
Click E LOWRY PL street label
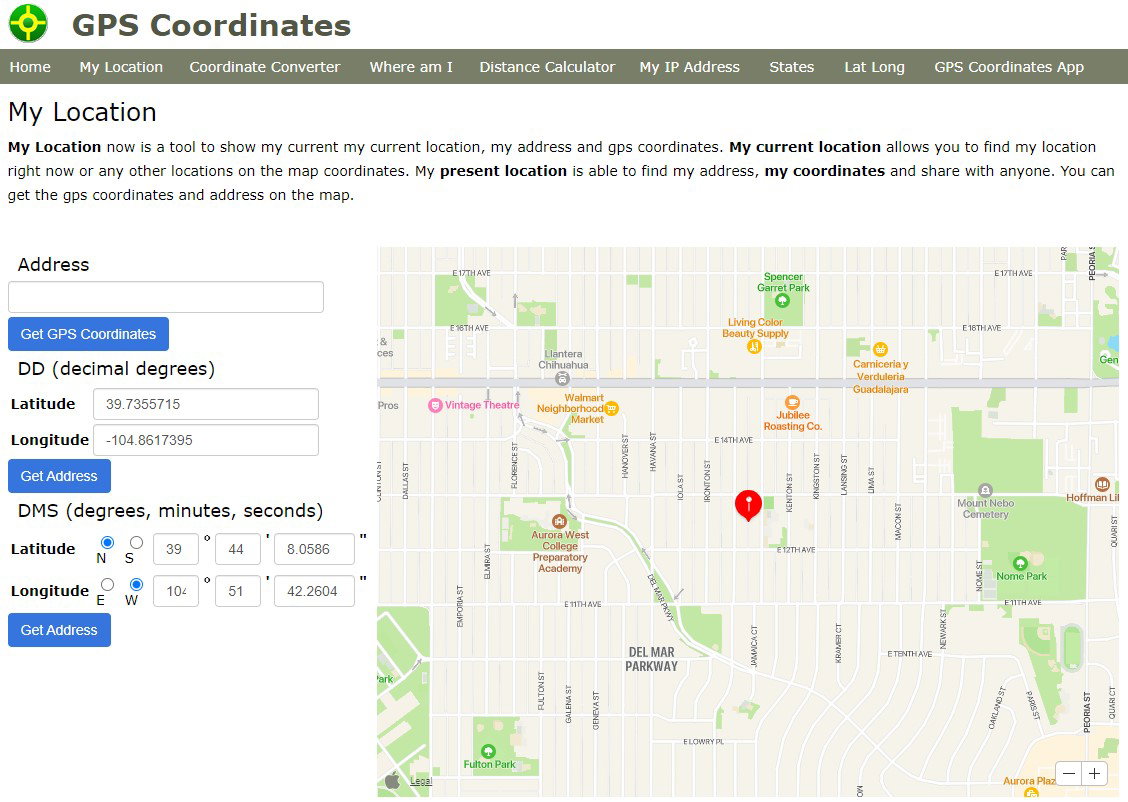click(x=703, y=742)
